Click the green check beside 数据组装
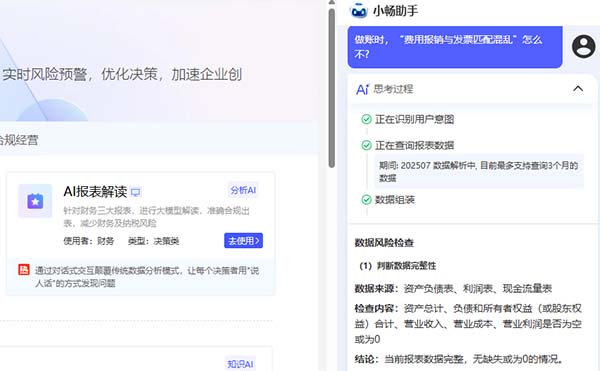 [x=366, y=200]
